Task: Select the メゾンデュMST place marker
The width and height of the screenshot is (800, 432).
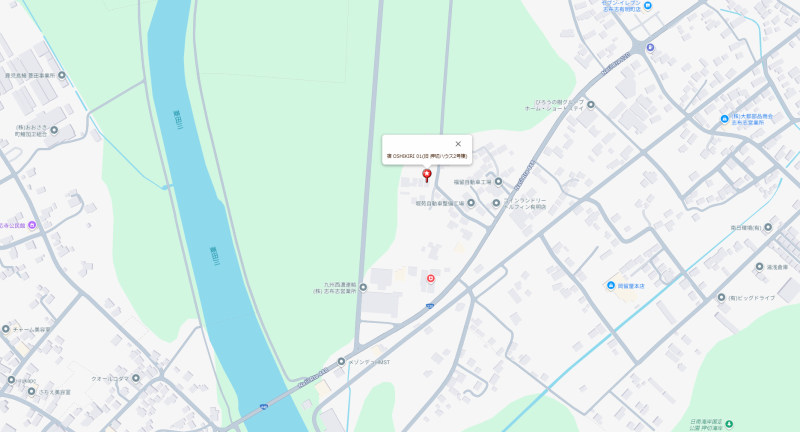Action: pos(341,362)
